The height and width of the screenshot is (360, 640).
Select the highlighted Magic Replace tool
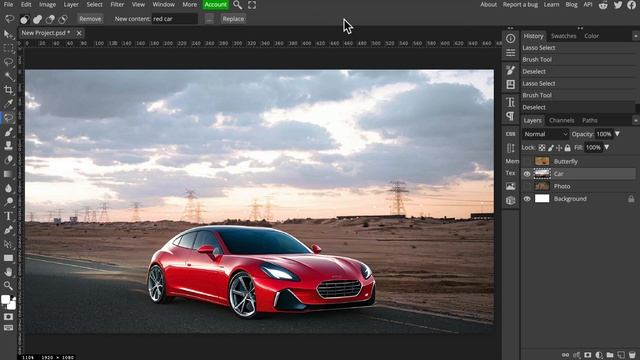pos(8,118)
